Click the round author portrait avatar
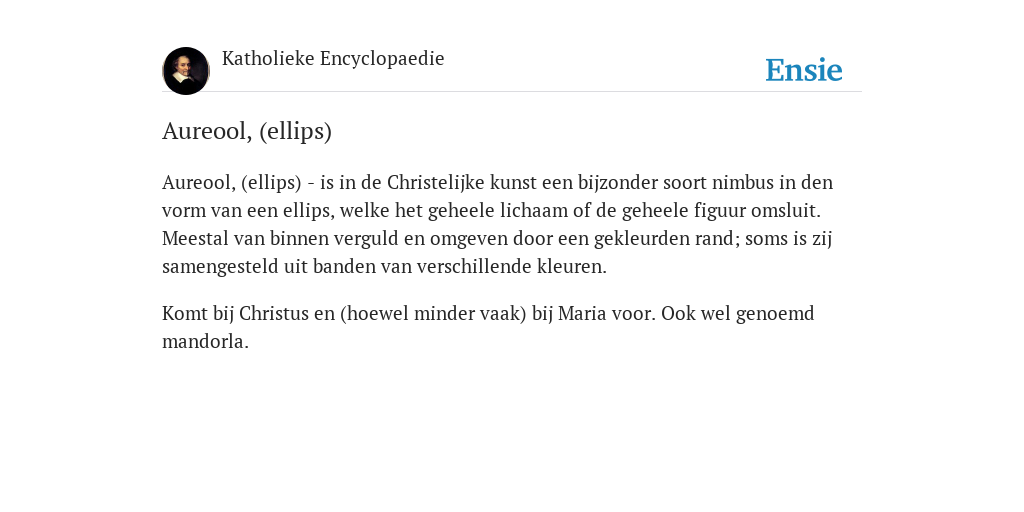Image resolution: width=1024 pixels, height=512 pixels. [186, 71]
